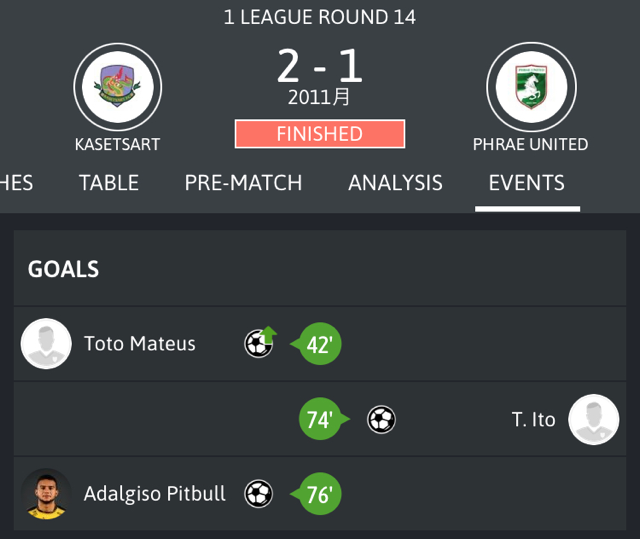
Task: Open Toto Mateus placeholder avatar
Action: 46,344
